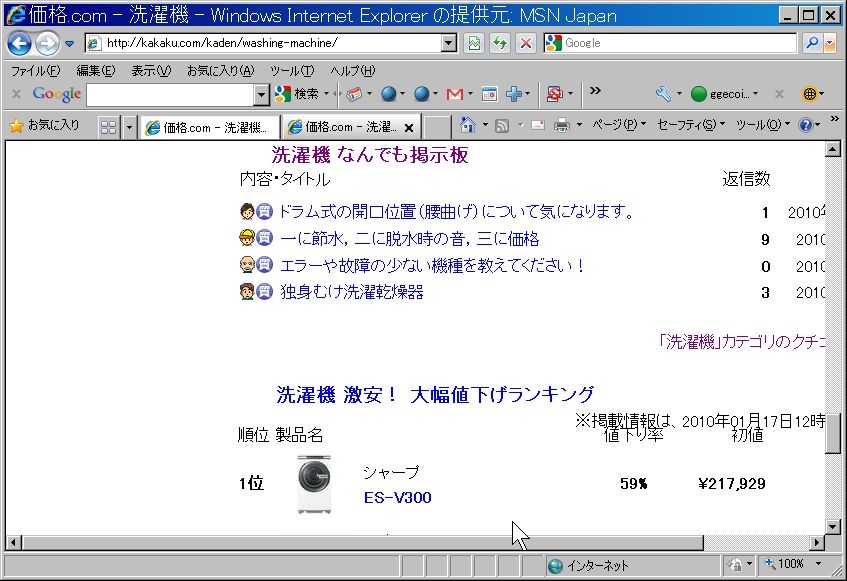
Task: Open the tab list dropdown arrow
Action: click(x=129, y=127)
